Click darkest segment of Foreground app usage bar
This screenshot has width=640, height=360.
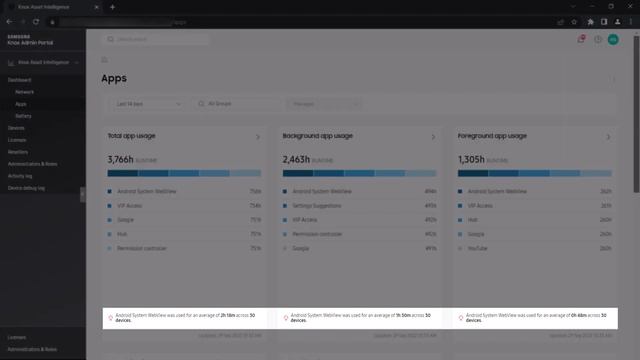pos(473,173)
